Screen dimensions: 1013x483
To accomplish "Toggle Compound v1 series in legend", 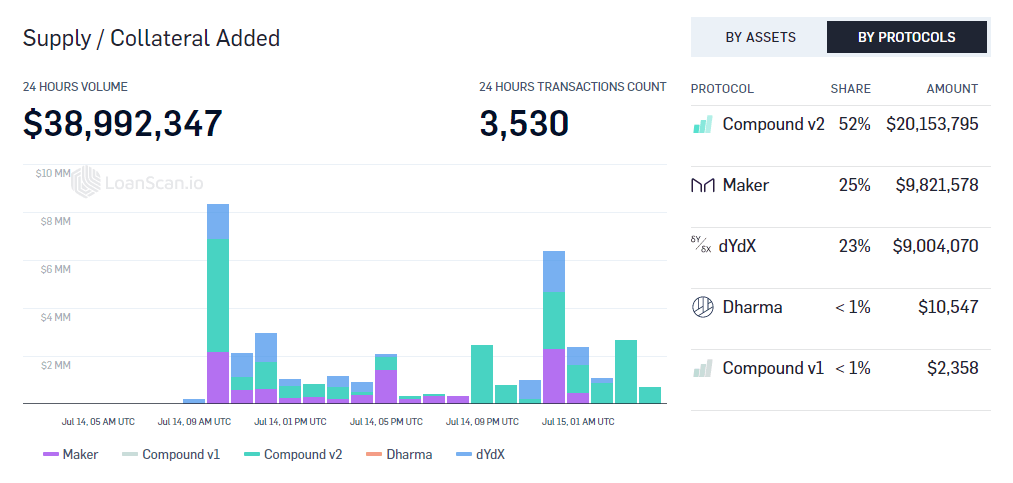I will pos(171,455).
